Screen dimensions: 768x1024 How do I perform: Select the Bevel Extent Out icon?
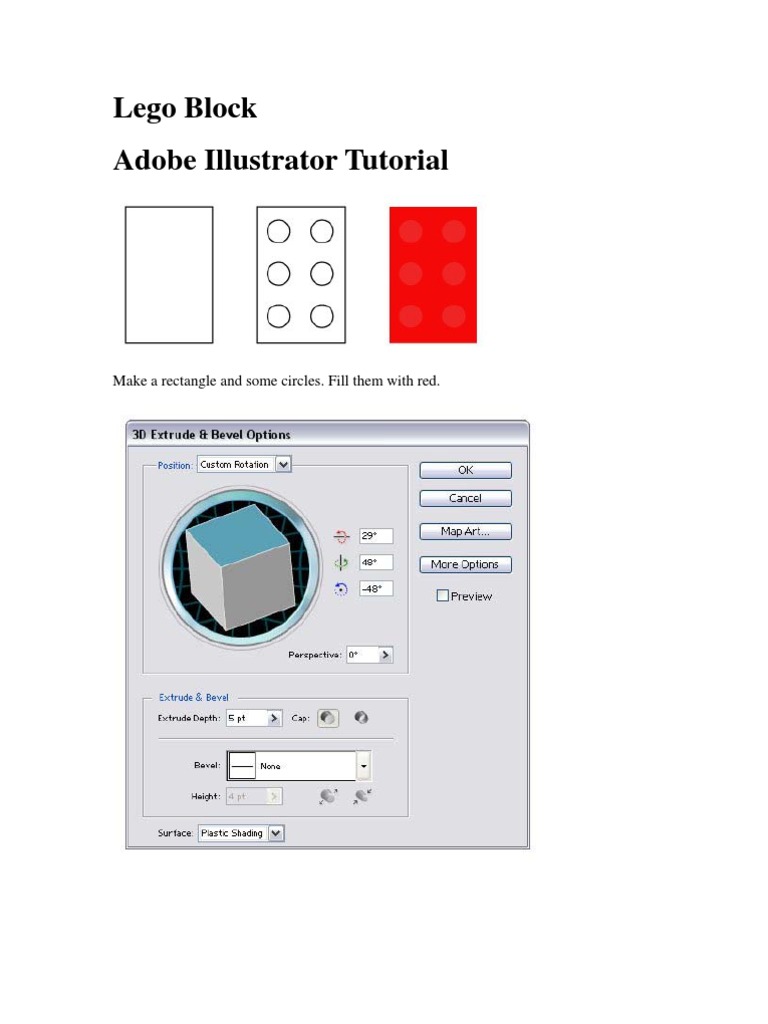328,796
